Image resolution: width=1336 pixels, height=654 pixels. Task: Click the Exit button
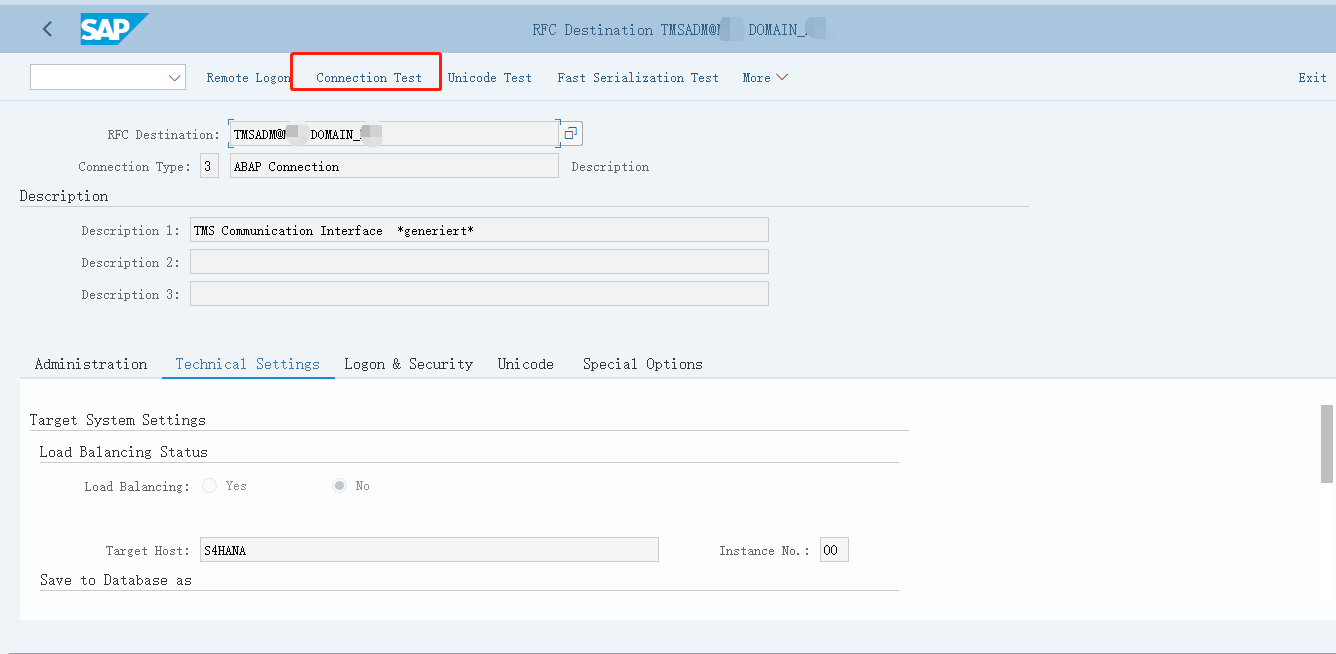[1312, 78]
